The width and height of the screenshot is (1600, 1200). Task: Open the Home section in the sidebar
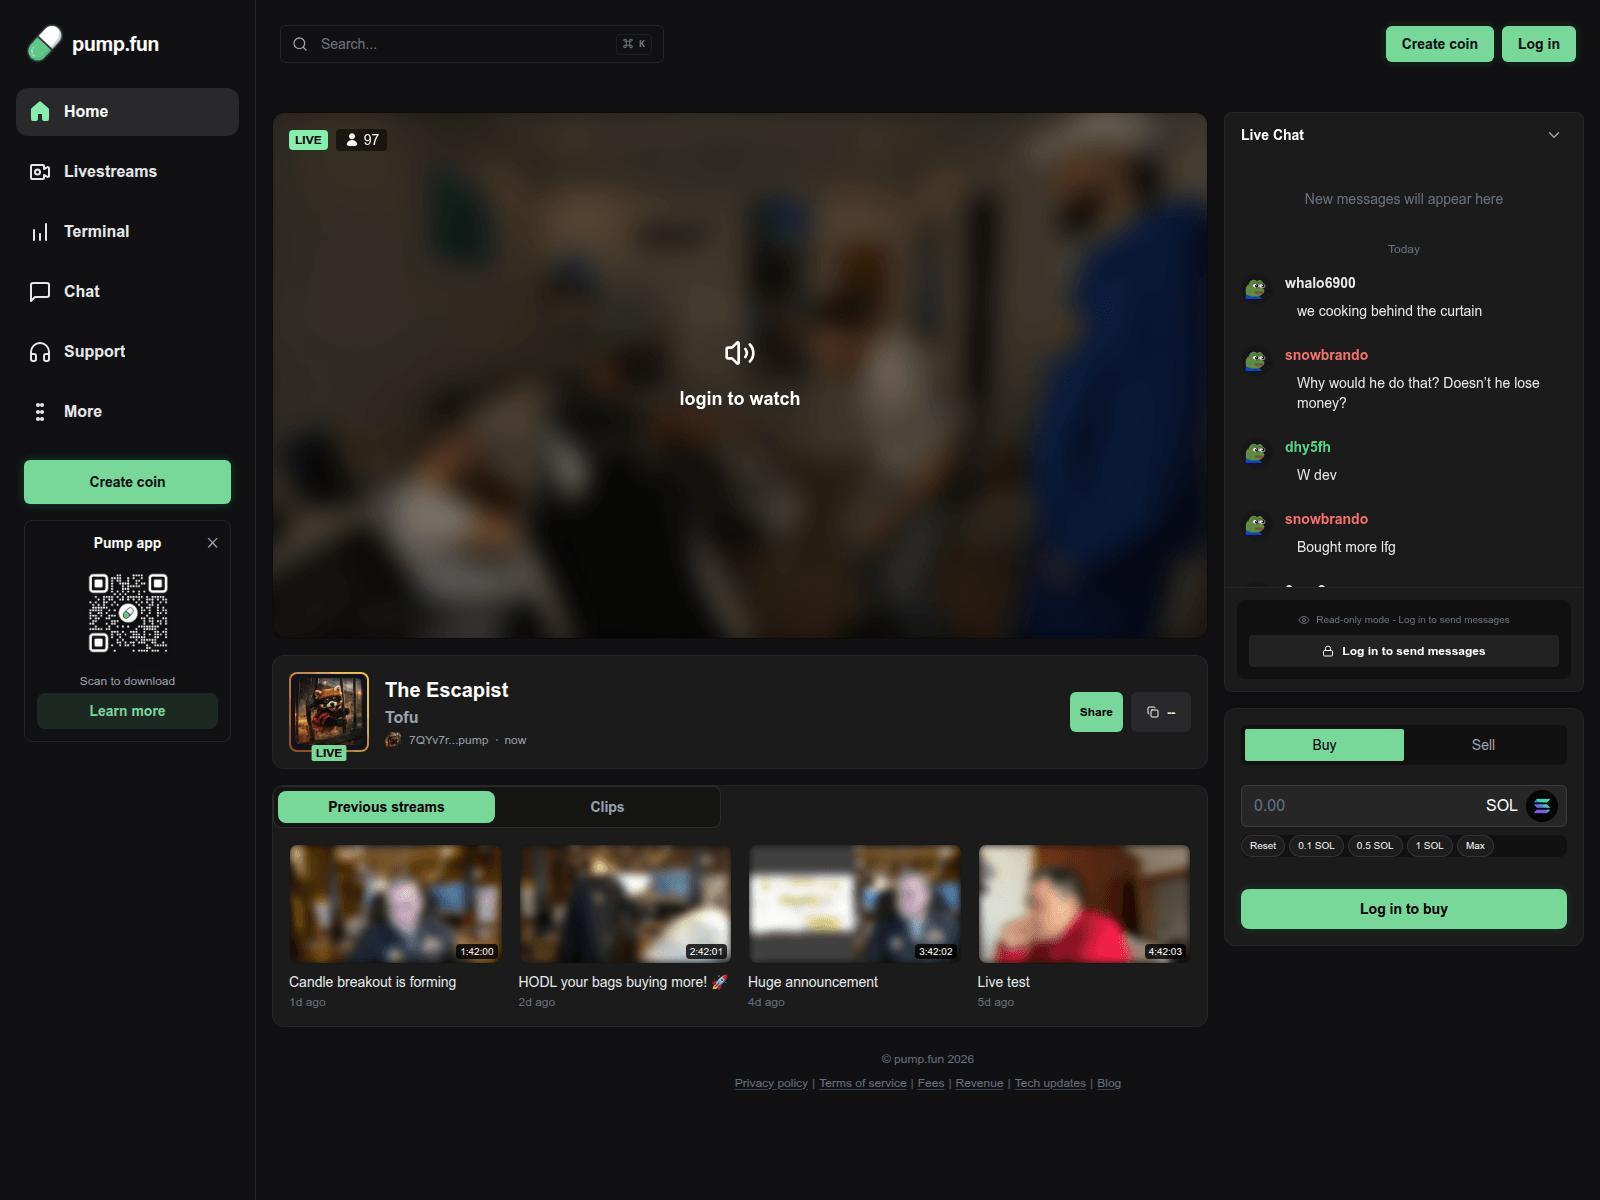(x=127, y=111)
